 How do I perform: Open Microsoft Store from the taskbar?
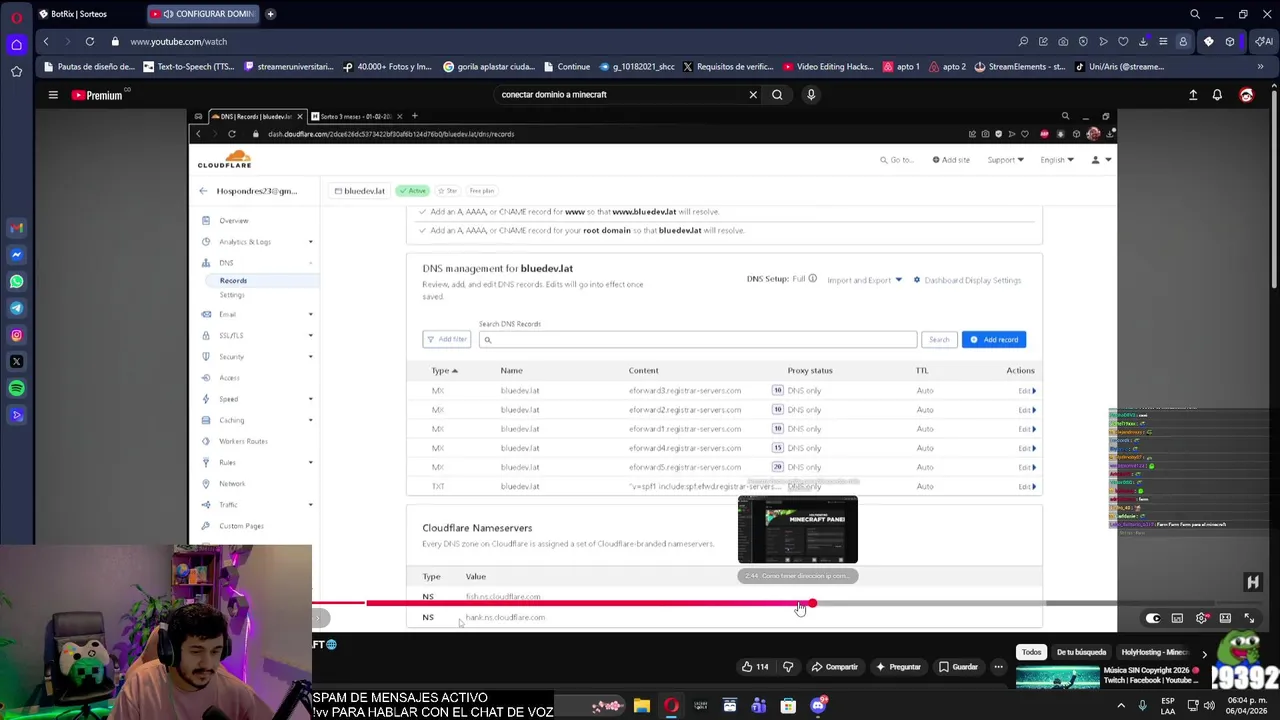788,706
